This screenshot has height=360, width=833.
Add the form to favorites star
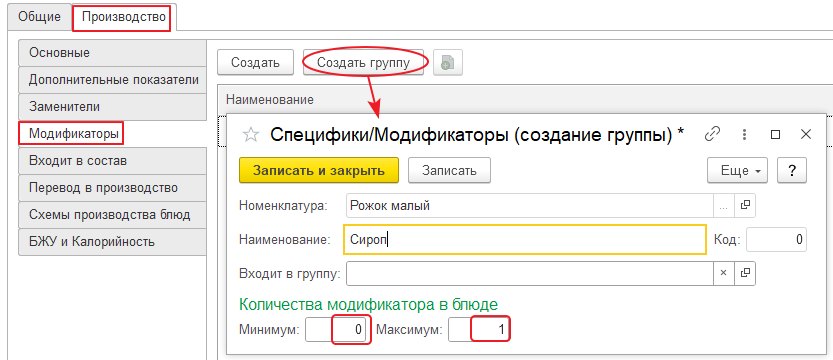pos(250,135)
